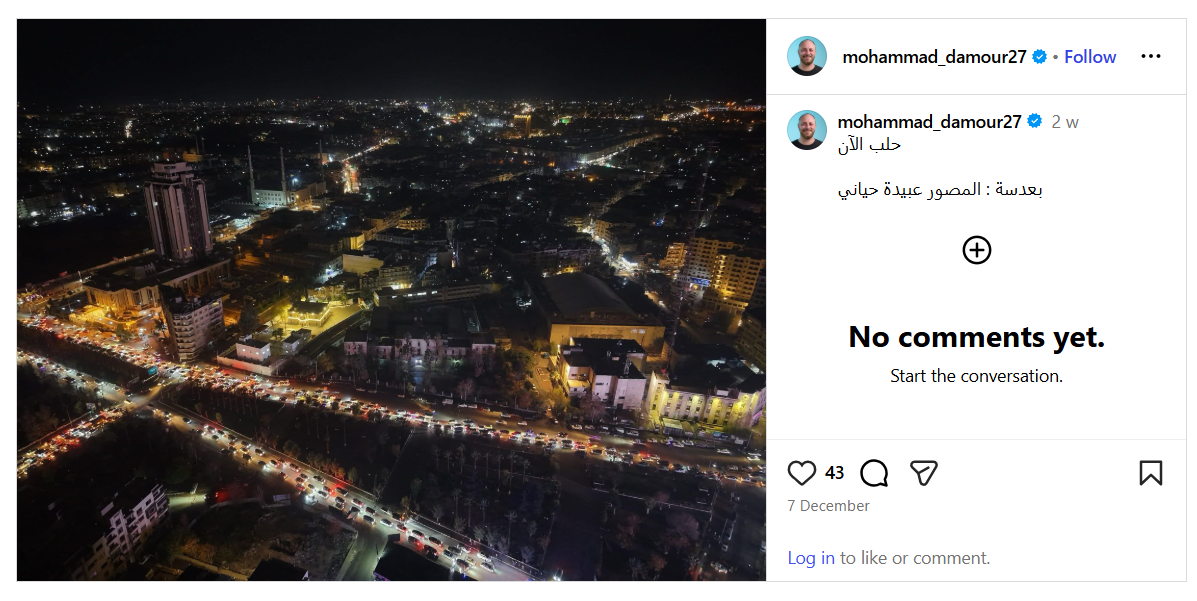
Task: Click verified badge in header
Action: coord(1040,57)
